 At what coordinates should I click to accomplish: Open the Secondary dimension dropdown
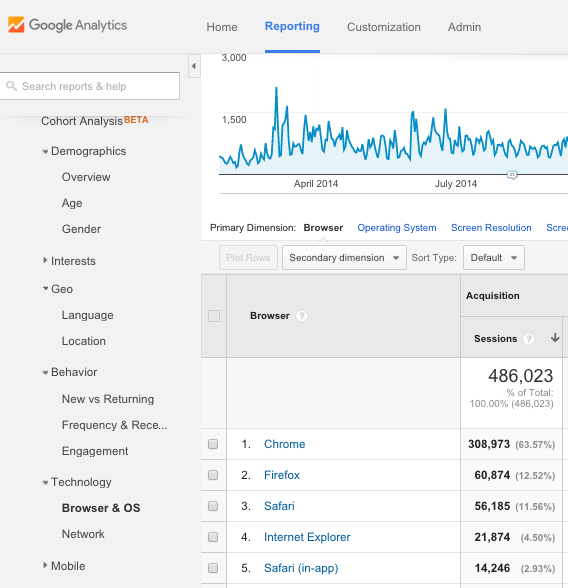[344, 258]
